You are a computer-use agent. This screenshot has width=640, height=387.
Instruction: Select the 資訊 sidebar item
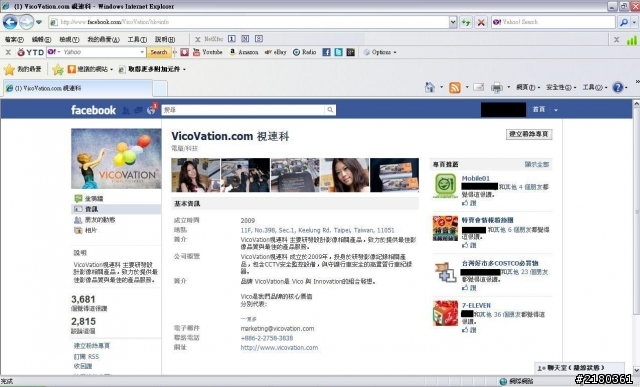click(x=116, y=209)
